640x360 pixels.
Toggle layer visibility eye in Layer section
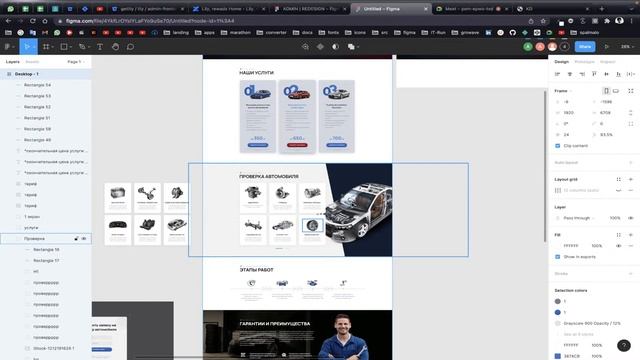[631, 218]
